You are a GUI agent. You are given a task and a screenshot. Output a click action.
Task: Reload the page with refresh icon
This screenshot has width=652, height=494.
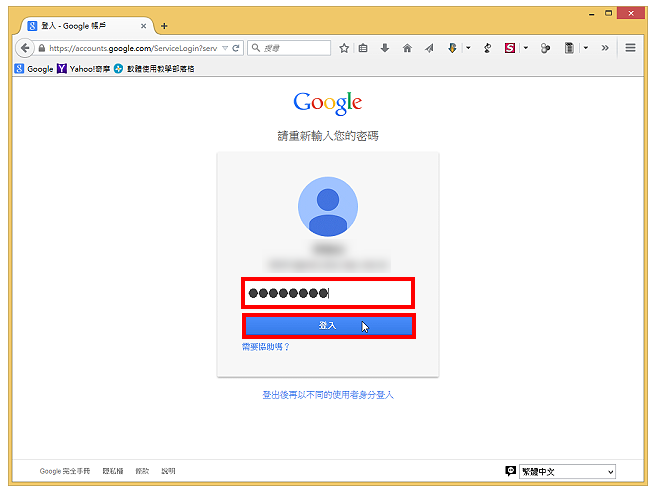coord(236,48)
